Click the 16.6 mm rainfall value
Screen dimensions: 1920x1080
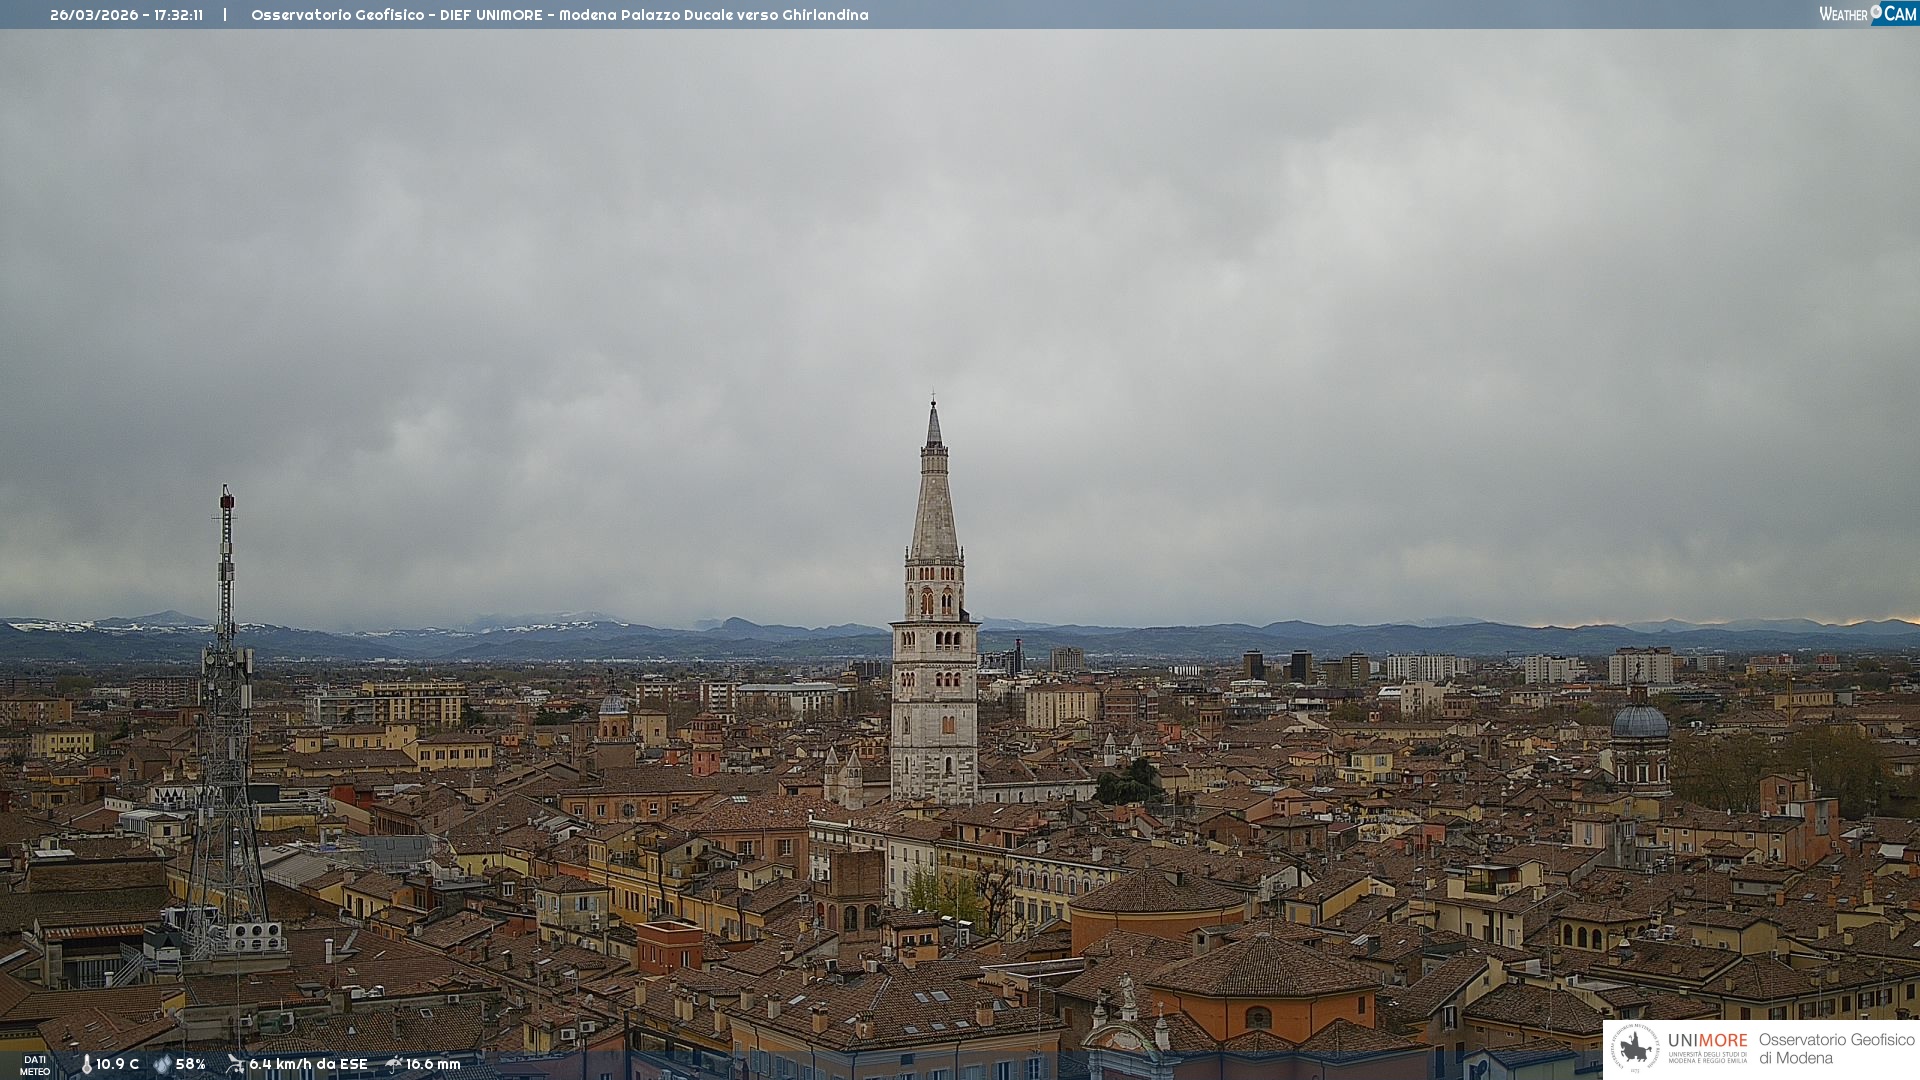click(x=433, y=1064)
